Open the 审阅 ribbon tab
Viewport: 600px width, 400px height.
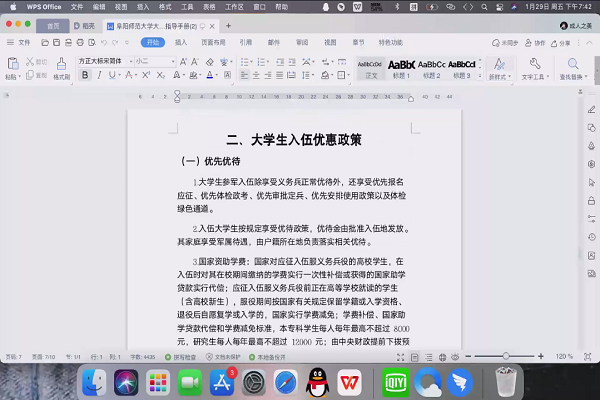(301, 43)
